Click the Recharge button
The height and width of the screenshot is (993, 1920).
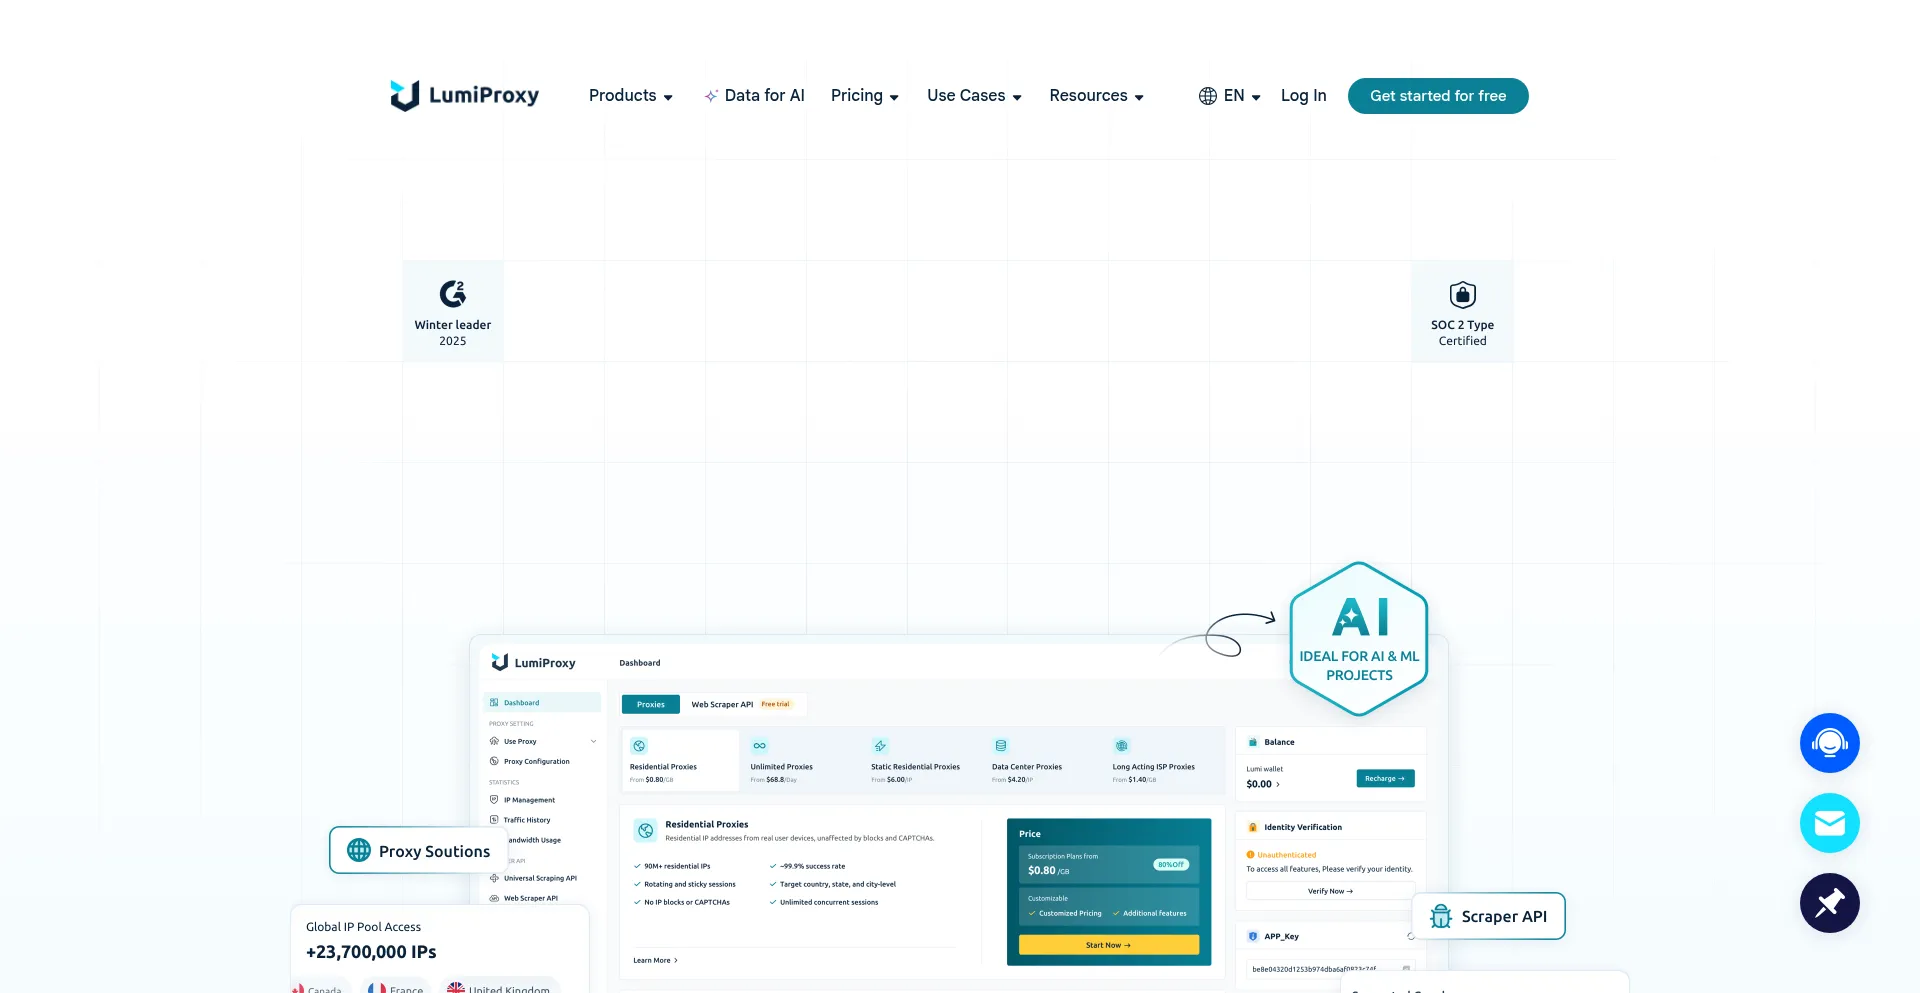(1385, 778)
